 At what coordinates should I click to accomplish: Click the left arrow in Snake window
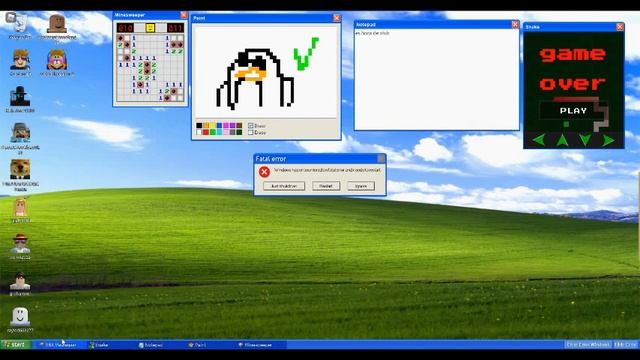(x=539, y=140)
